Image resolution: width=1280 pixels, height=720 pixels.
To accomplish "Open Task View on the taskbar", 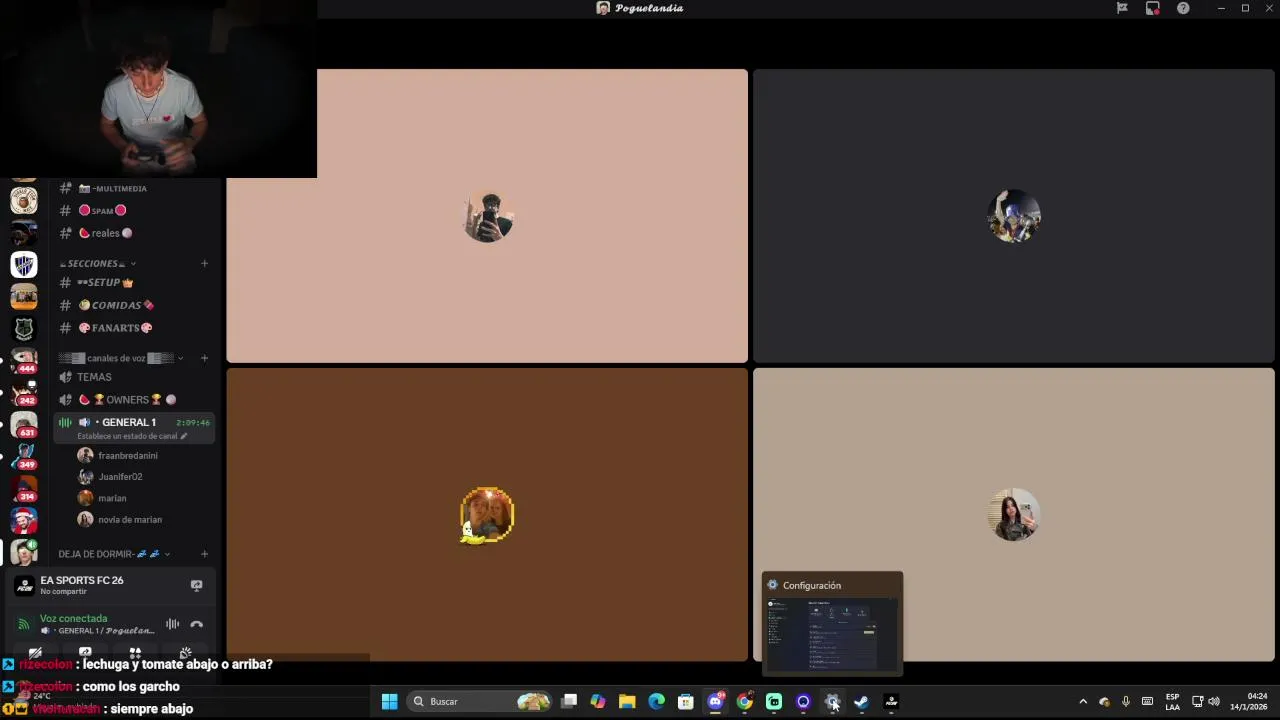I will coord(569,701).
